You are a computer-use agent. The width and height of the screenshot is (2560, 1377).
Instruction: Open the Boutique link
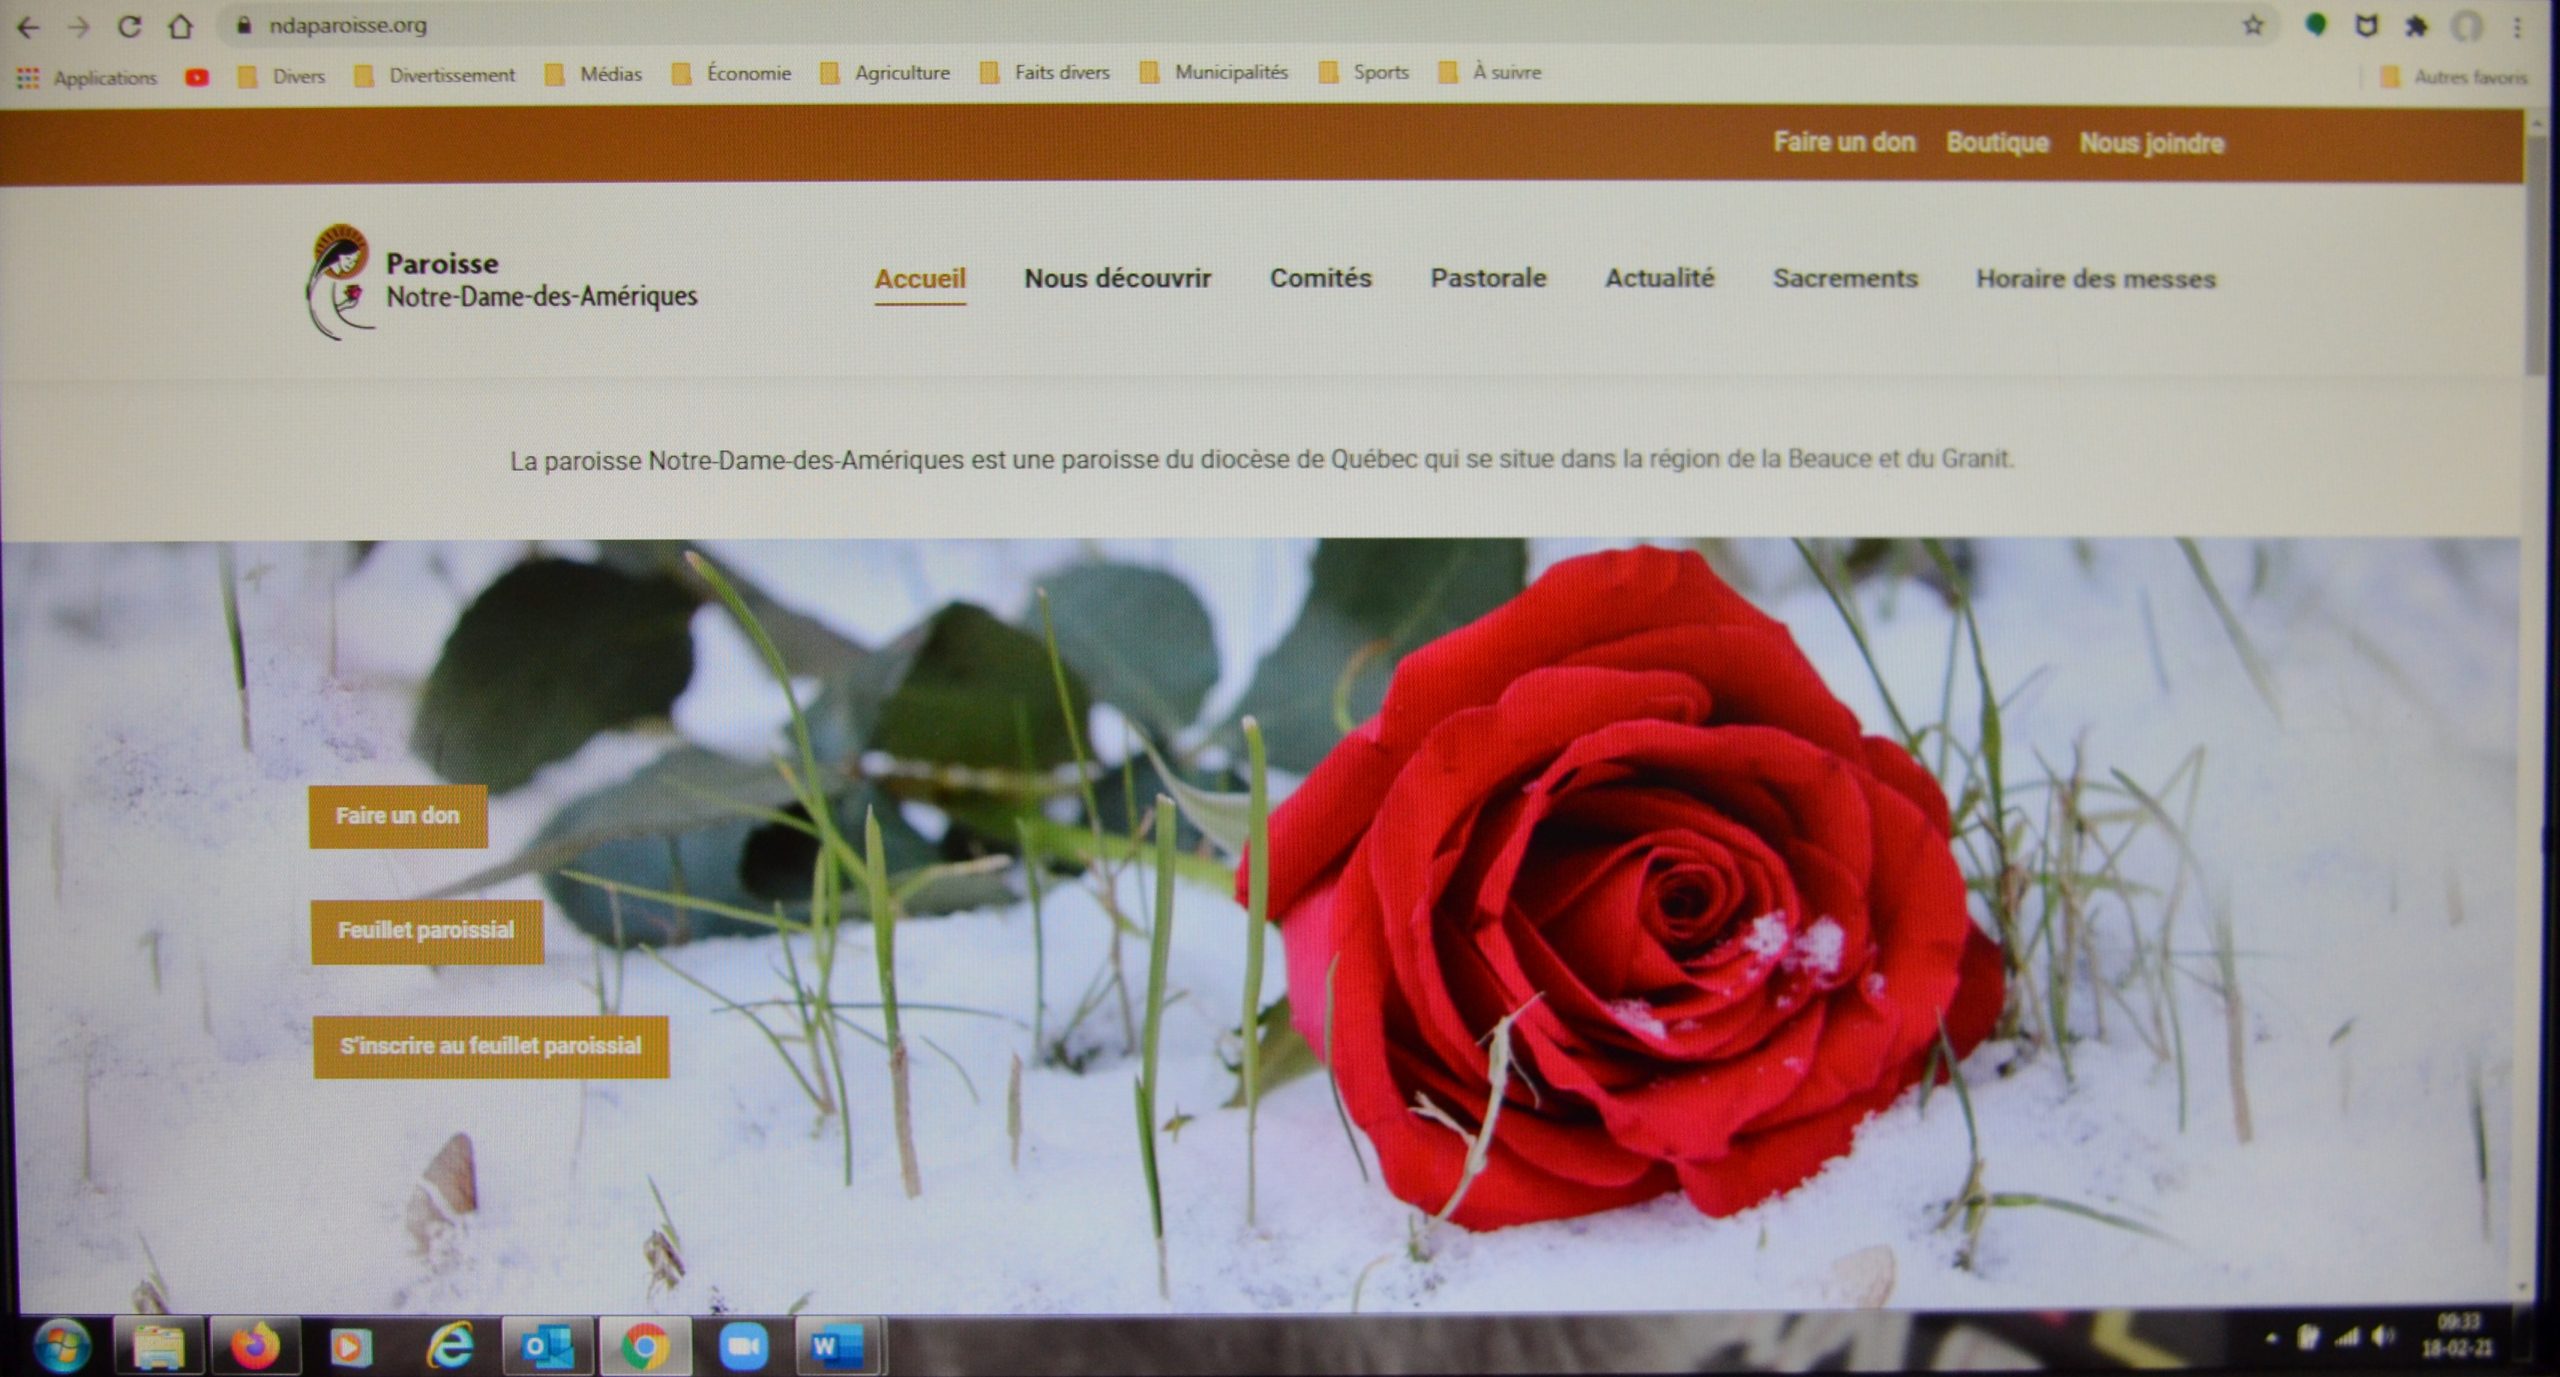(1997, 143)
